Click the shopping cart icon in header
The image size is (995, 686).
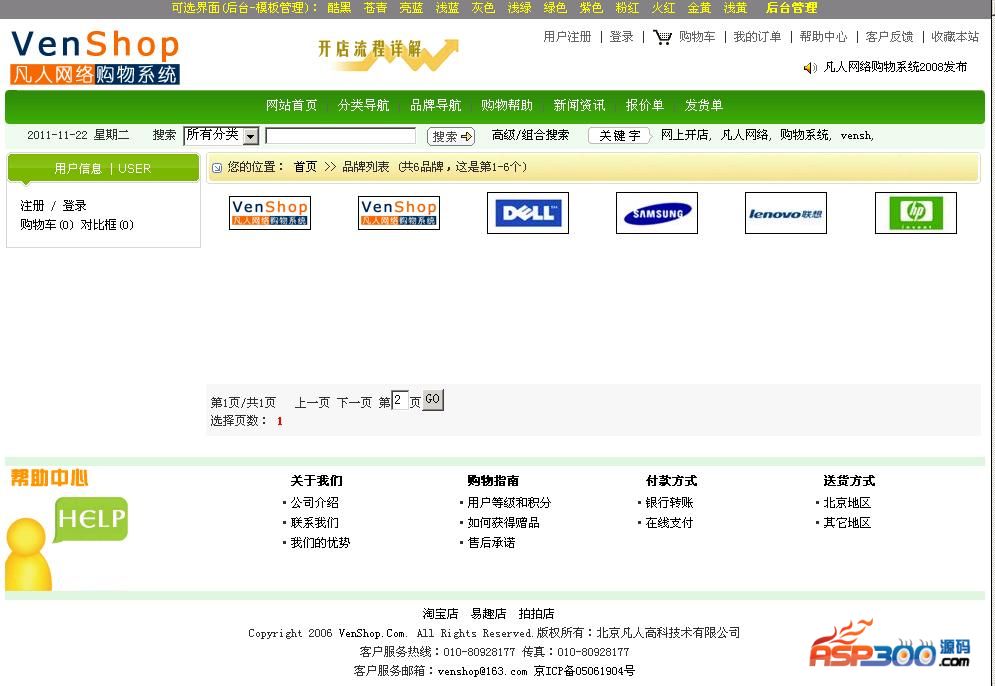pyautogui.click(x=662, y=37)
